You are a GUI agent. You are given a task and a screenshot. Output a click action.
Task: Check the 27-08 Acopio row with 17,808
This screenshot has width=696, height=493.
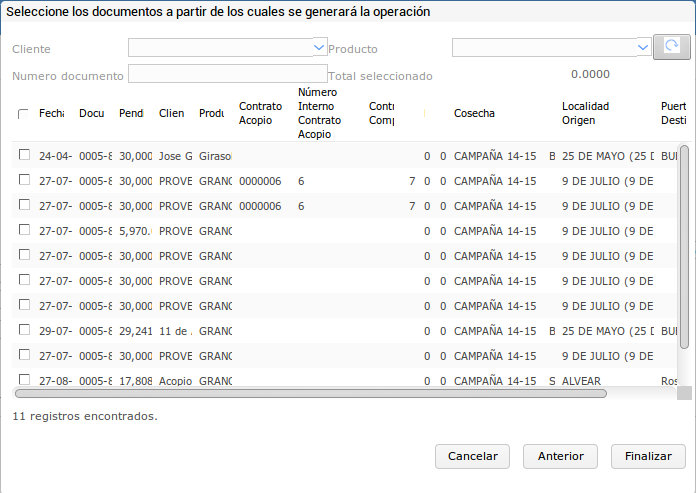pyautogui.click(x=24, y=379)
